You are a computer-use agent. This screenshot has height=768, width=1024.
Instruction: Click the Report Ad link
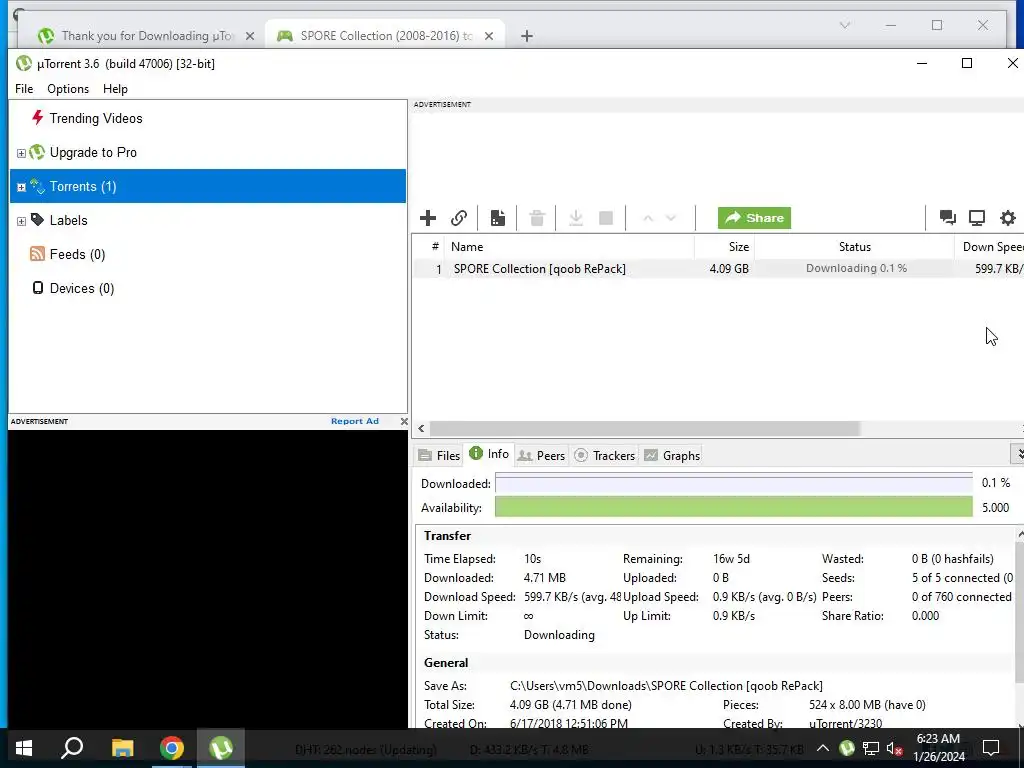[x=355, y=421]
